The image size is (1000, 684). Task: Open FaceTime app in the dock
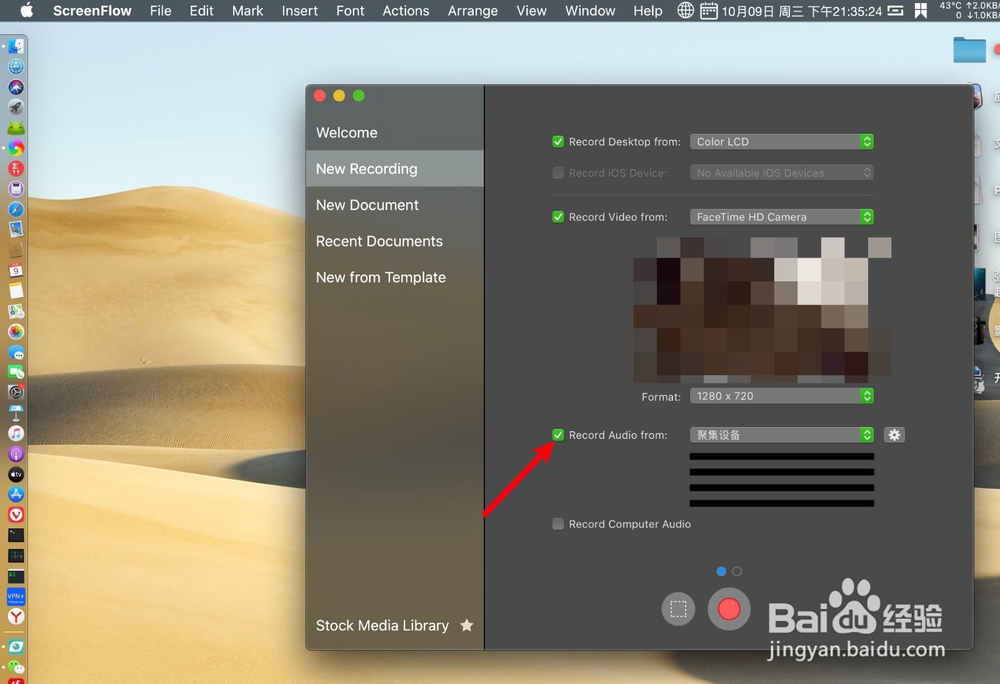pos(16,372)
